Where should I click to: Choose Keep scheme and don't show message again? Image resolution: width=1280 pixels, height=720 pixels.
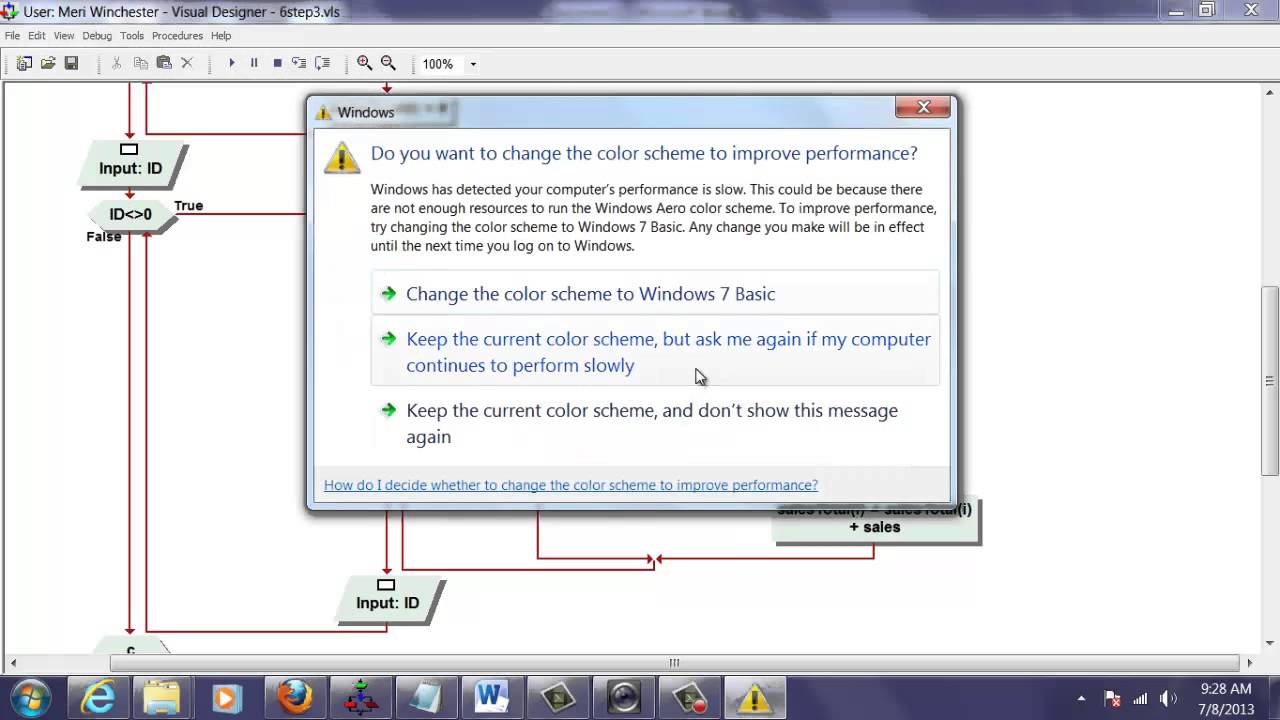655,423
